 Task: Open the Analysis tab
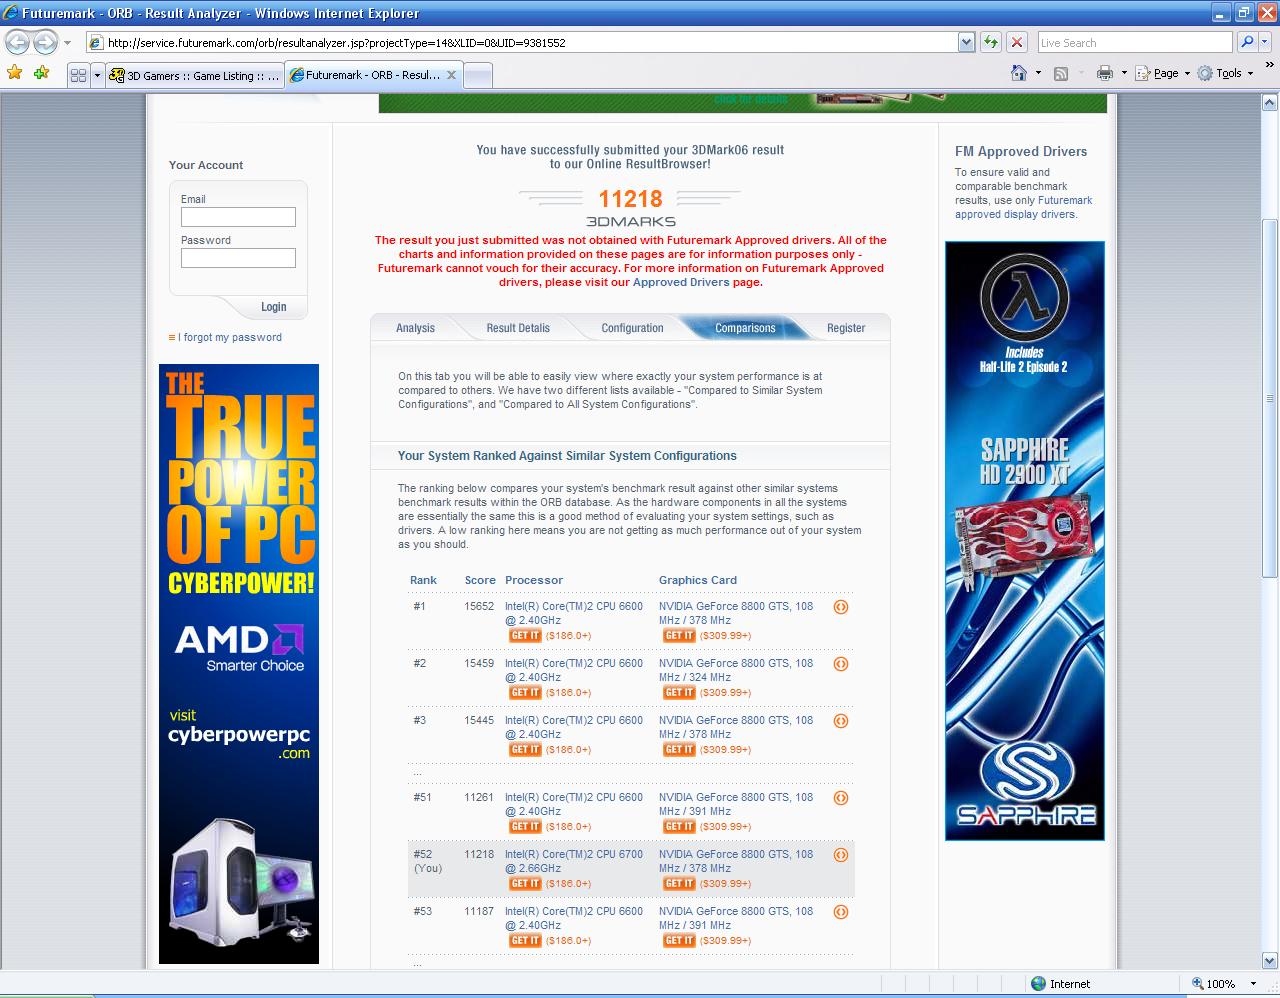(415, 328)
